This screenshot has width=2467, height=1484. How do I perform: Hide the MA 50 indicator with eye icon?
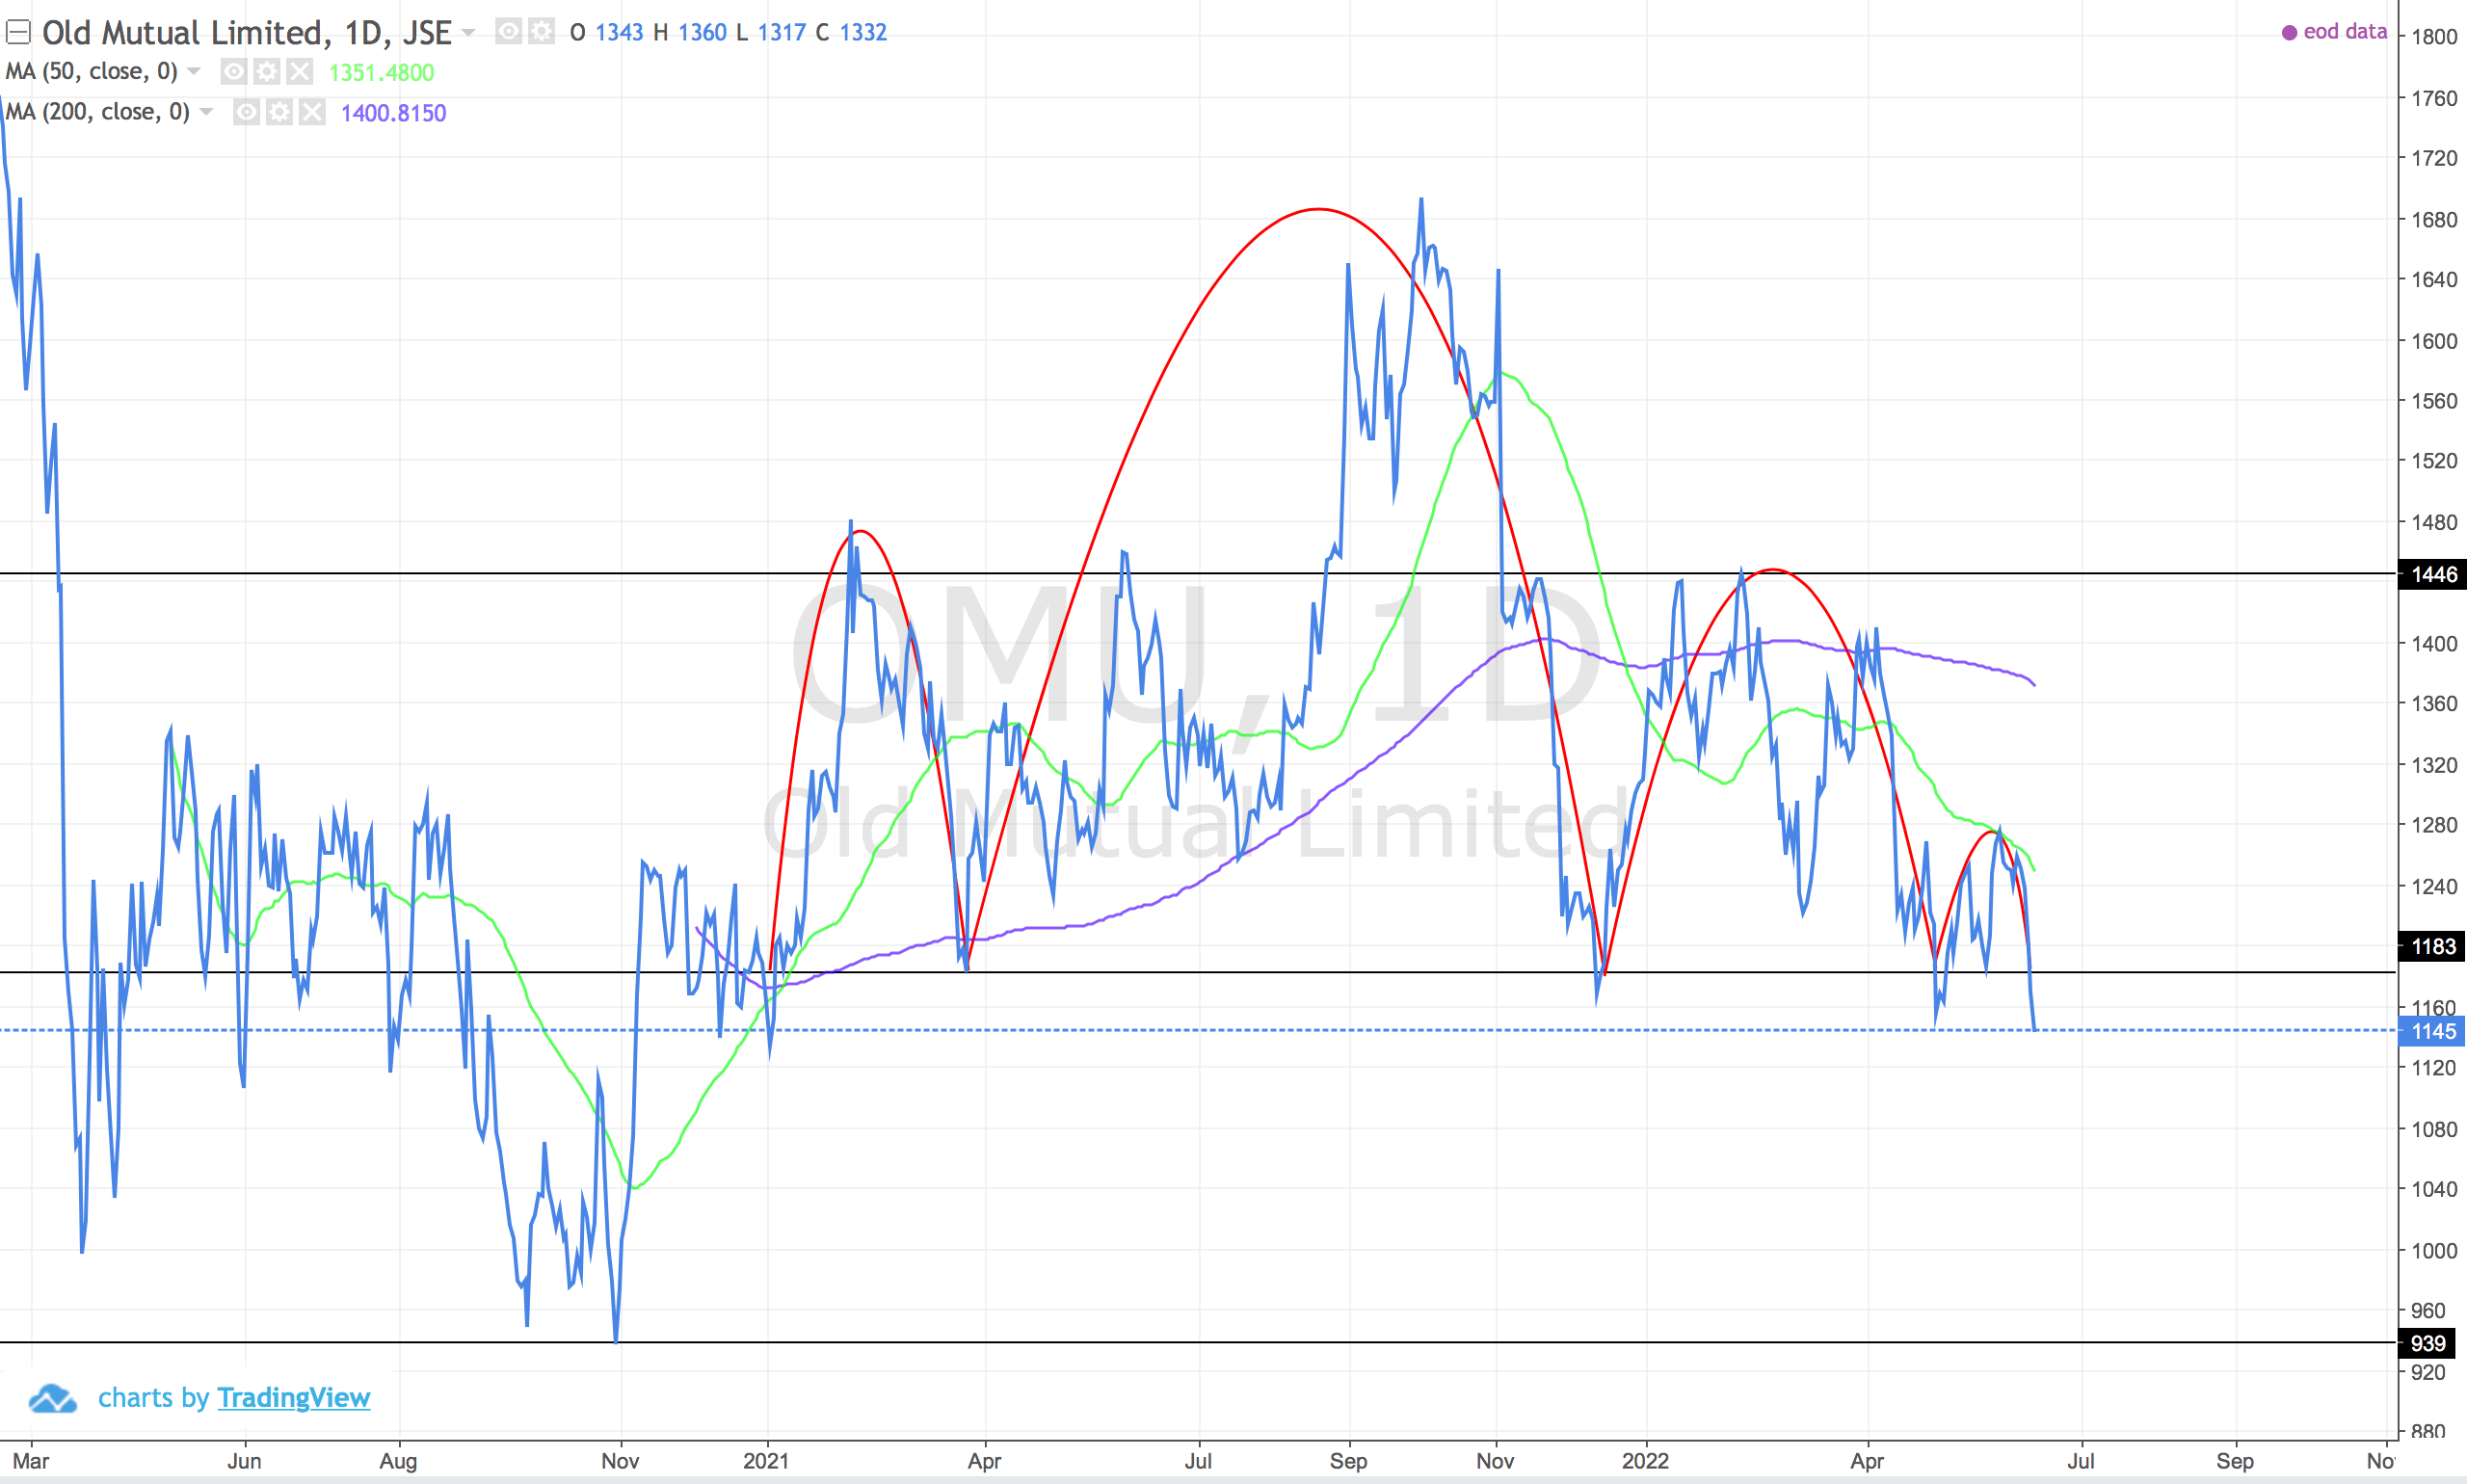pos(234,72)
